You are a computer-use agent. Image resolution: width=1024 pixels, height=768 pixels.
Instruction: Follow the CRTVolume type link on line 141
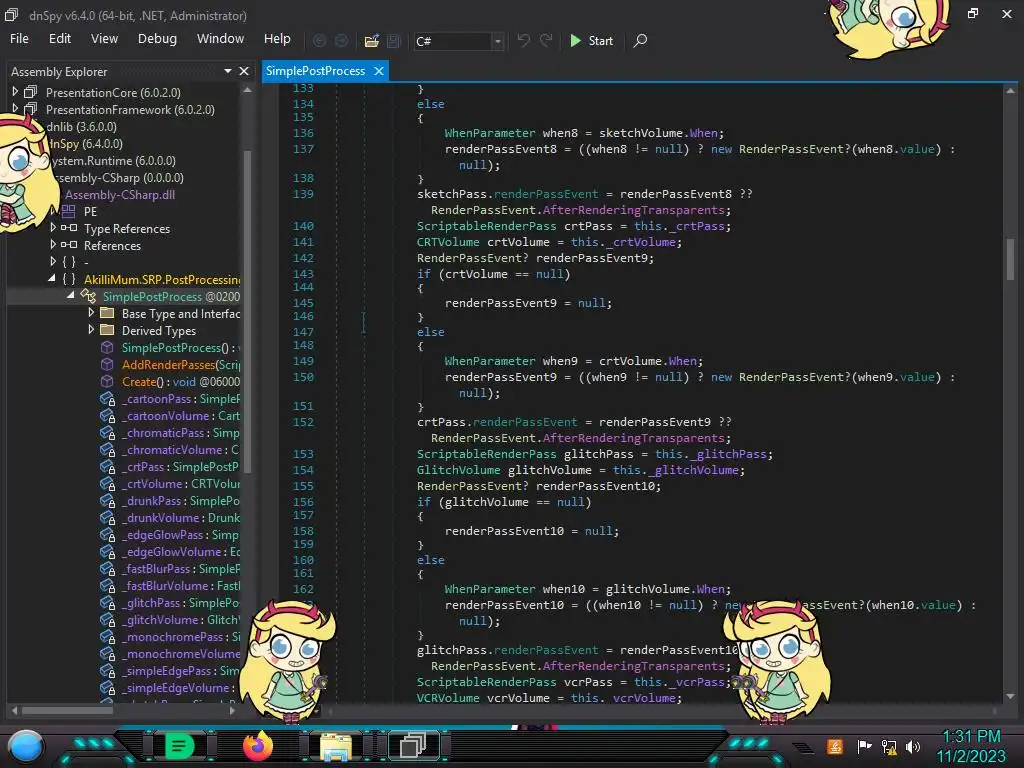[x=448, y=242]
